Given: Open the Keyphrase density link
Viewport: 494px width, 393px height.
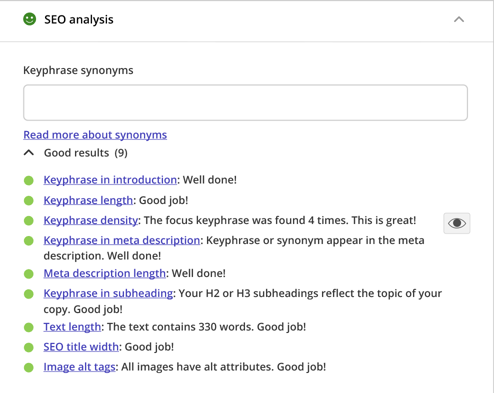Looking at the screenshot, I should coord(91,220).
